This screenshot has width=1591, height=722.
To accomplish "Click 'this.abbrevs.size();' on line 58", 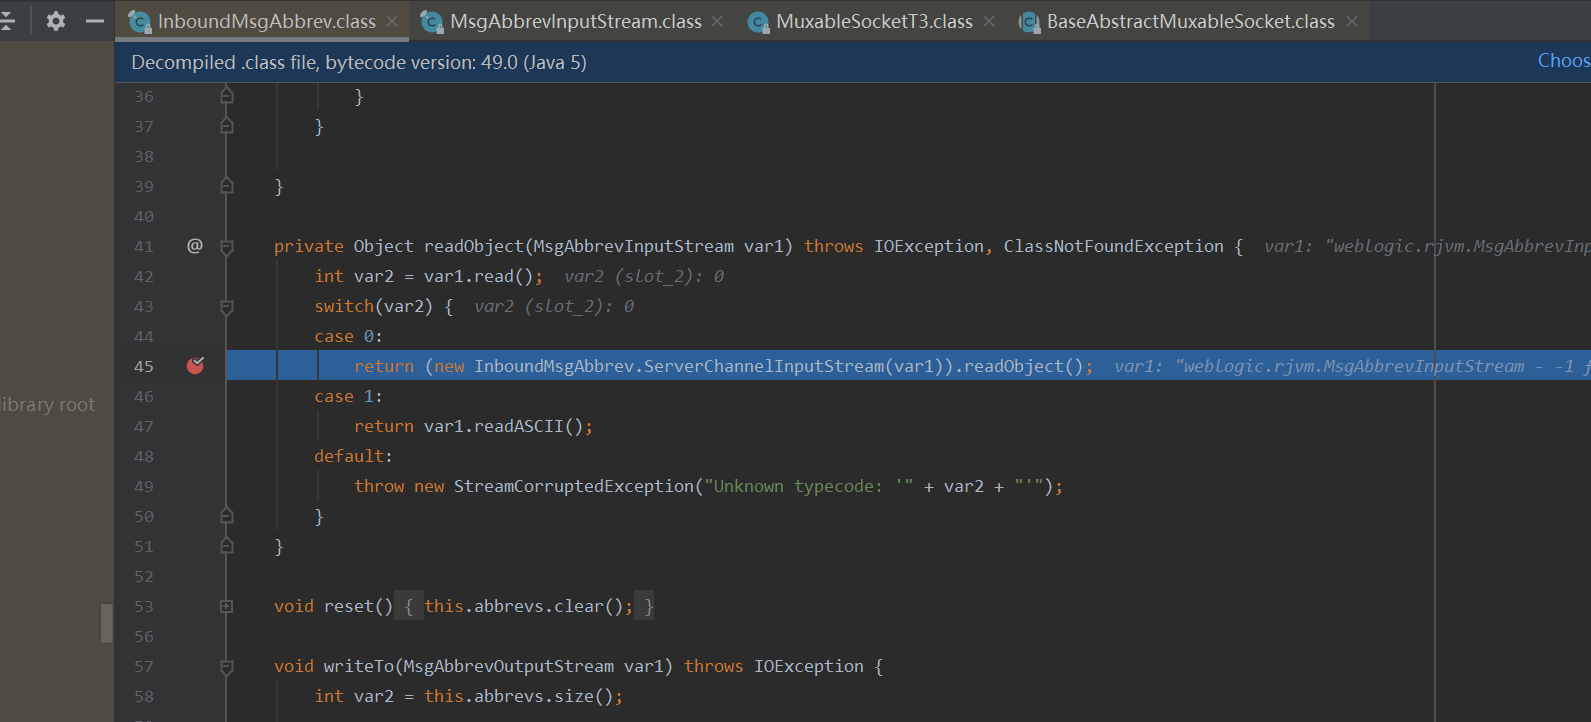I will (x=523, y=696).
